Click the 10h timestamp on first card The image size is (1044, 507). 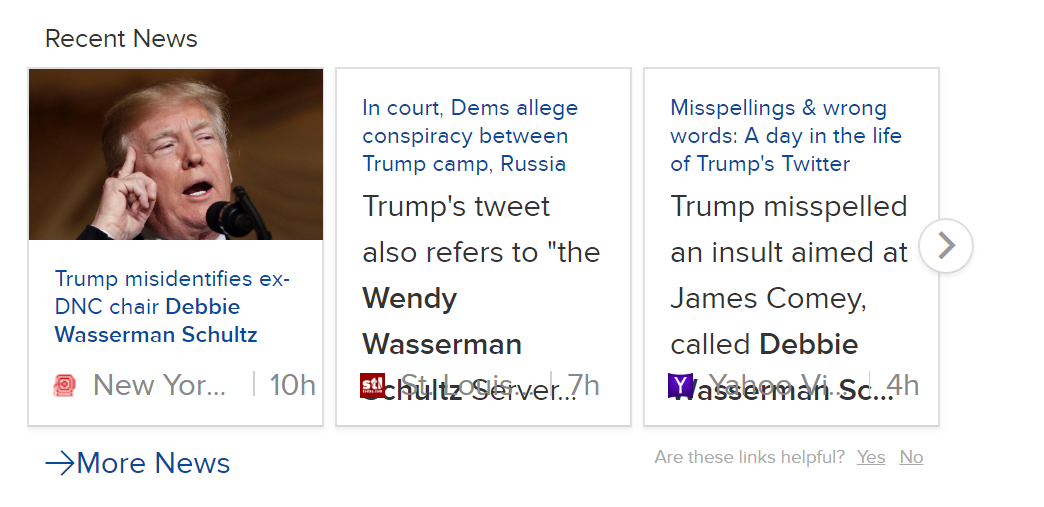(x=293, y=385)
